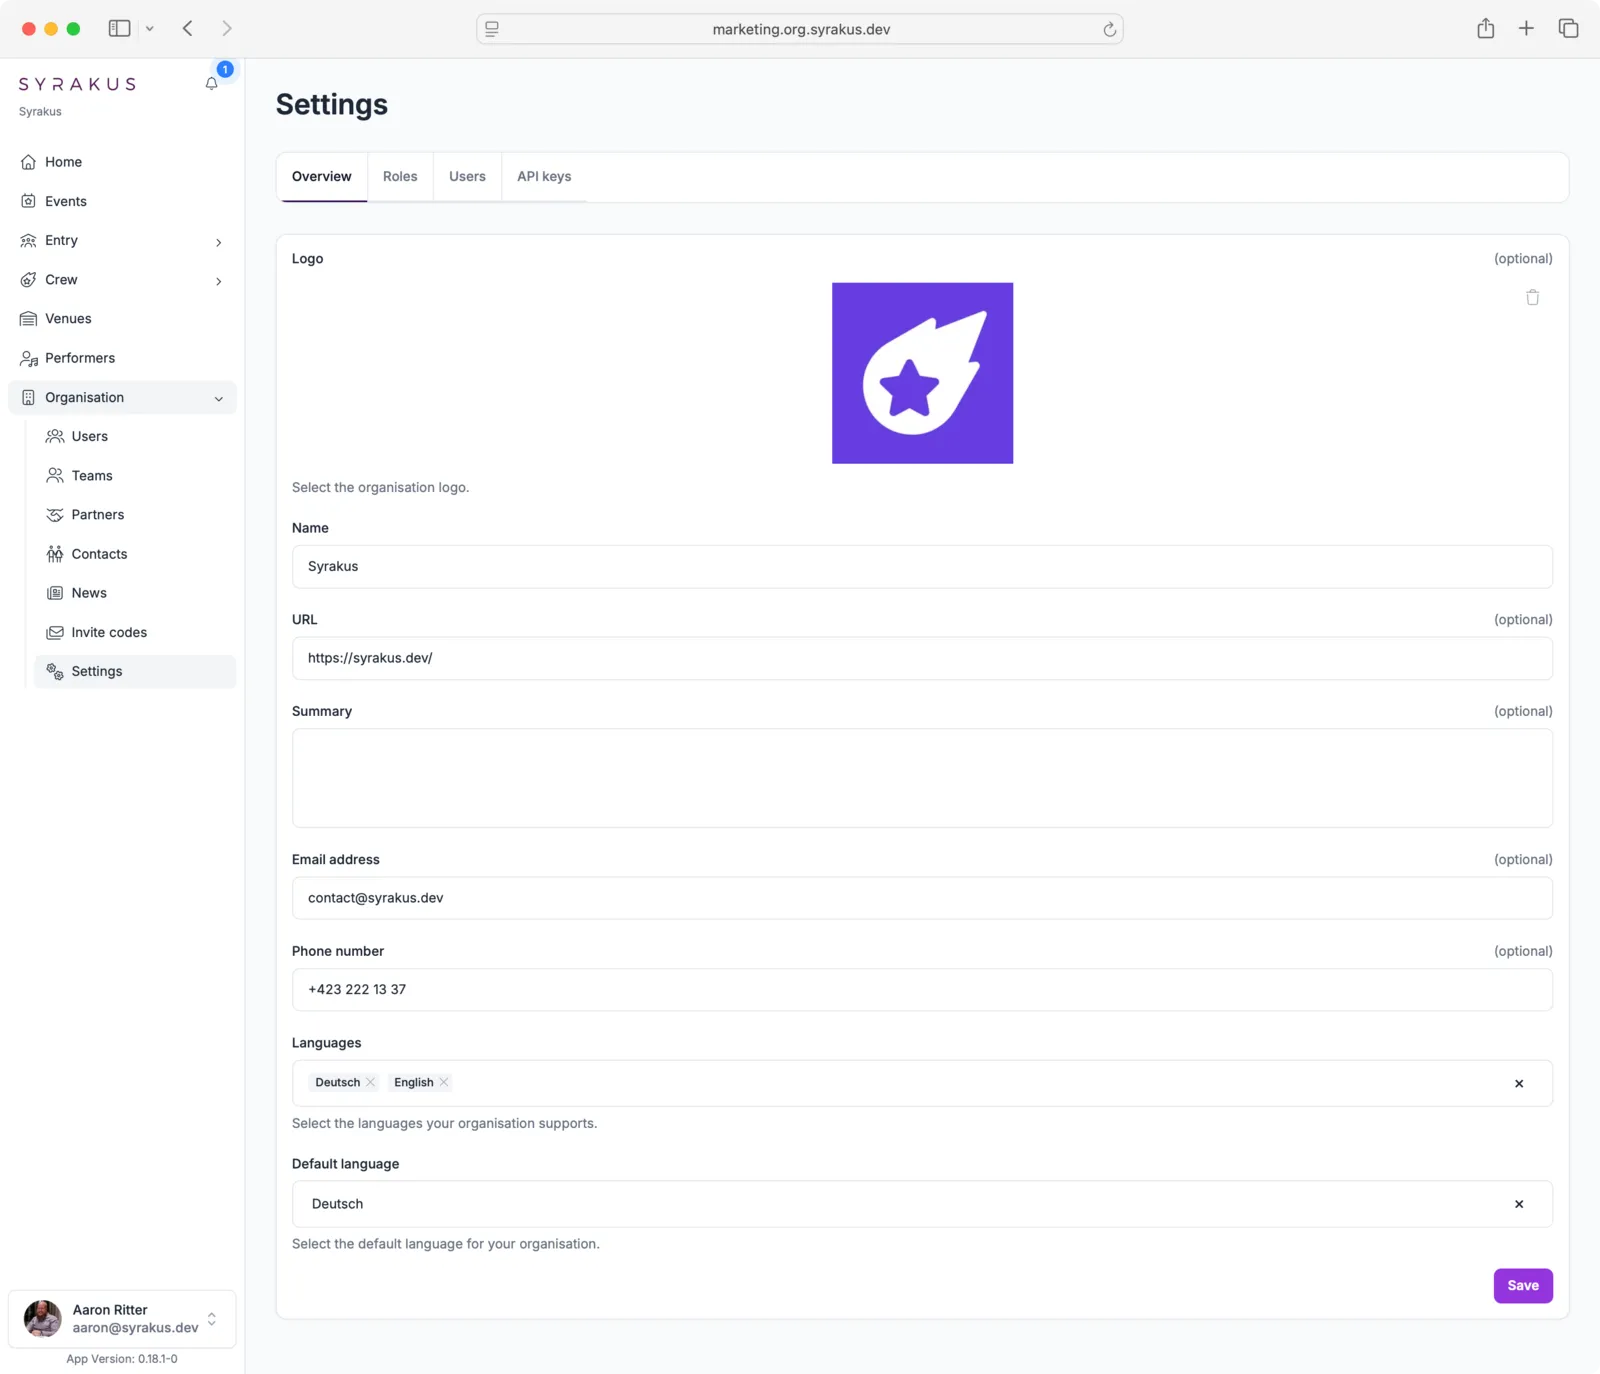The width and height of the screenshot is (1600, 1374).
Task: Go to Invite codes page
Action: (x=108, y=632)
